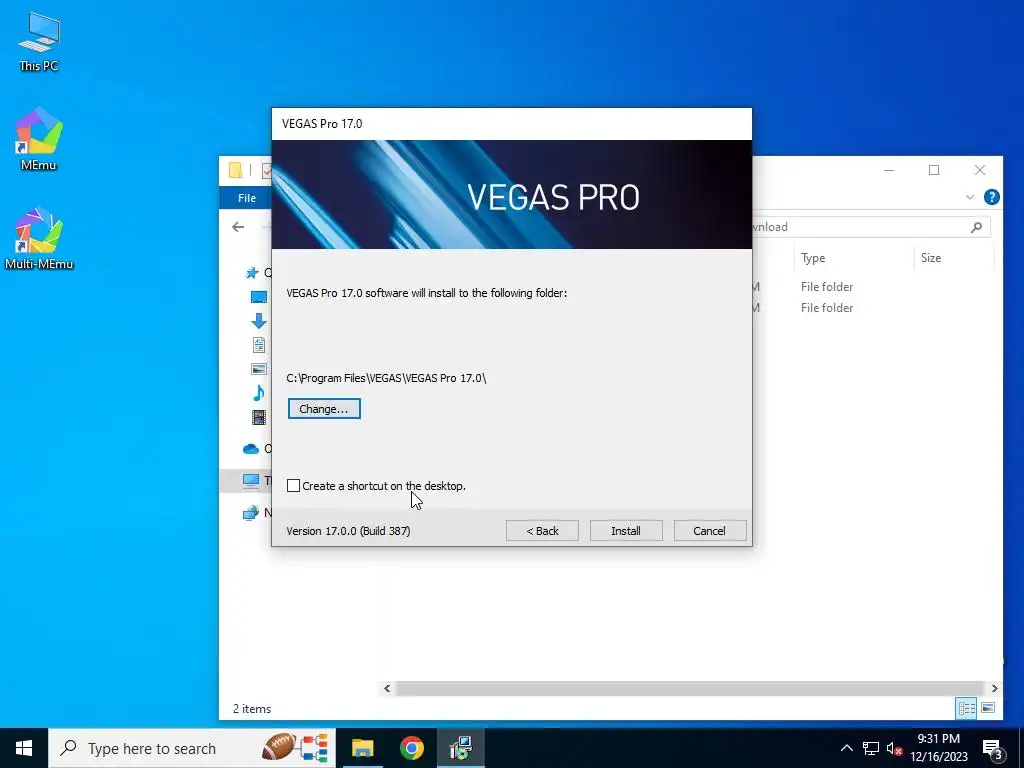Select Downloads arrow icon in Explorer sidebar
The height and width of the screenshot is (768, 1024).
[x=259, y=321]
